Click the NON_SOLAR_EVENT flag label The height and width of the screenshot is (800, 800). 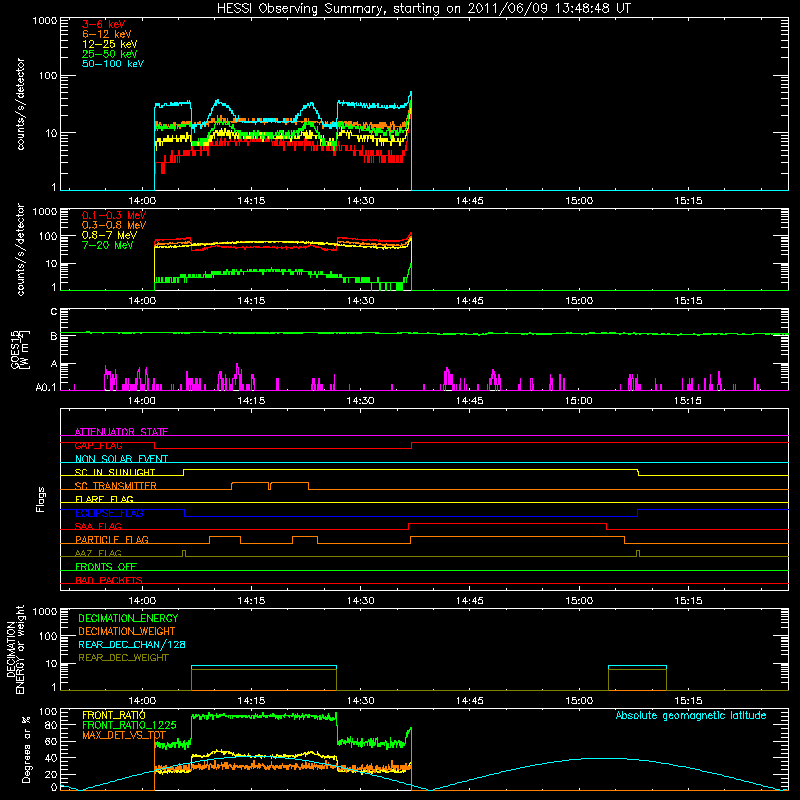121,459
